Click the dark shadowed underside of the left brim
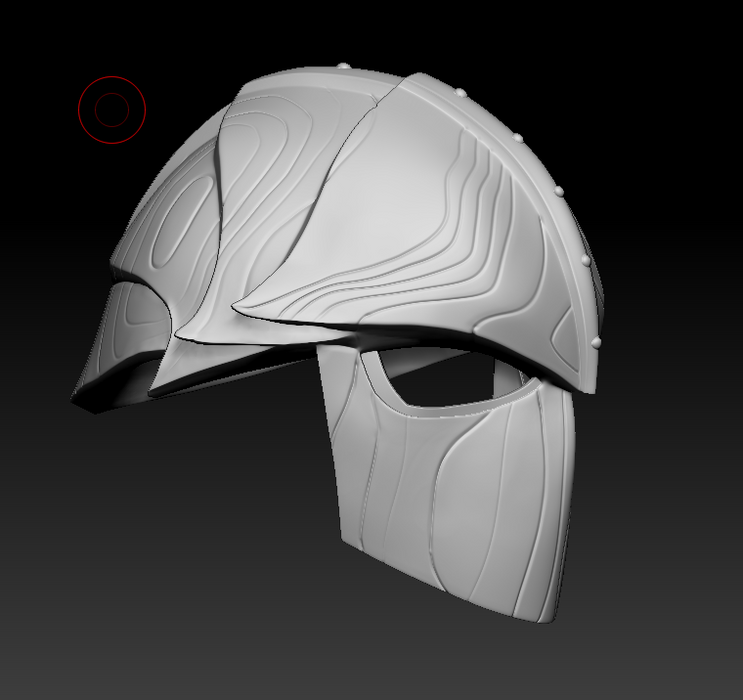Image resolution: width=743 pixels, height=700 pixels. (x=110, y=398)
